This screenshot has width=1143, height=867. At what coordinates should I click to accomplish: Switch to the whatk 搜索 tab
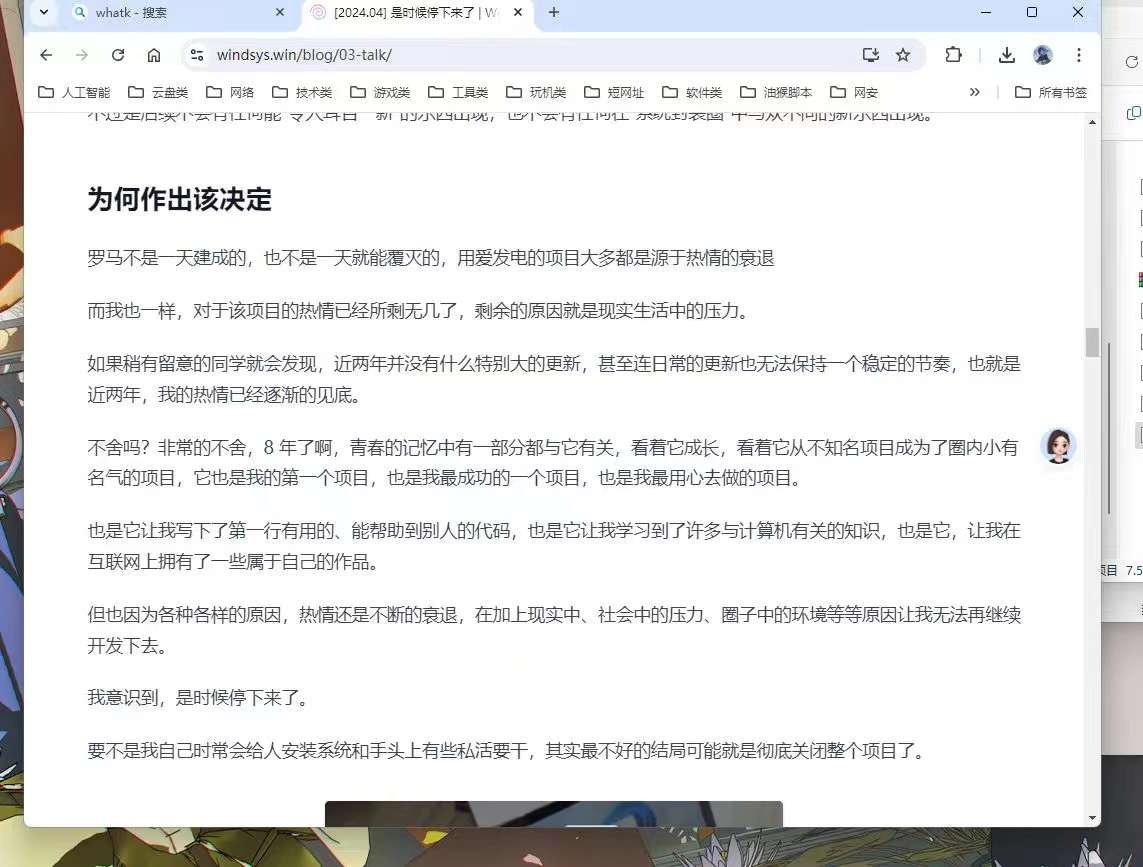point(170,13)
